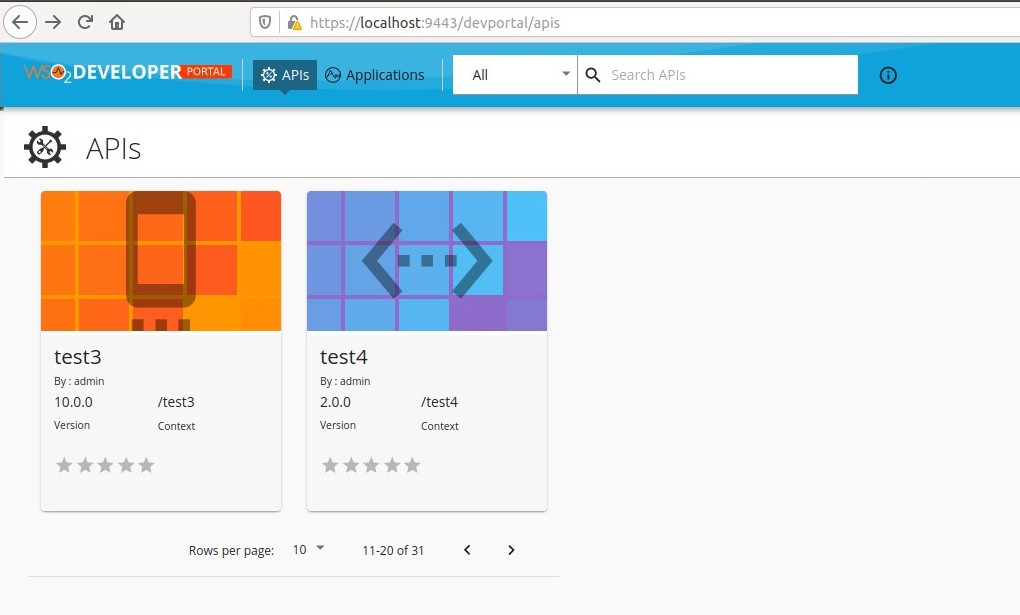The width and height of the screenshot is (1020, 615).
Task: Open the Applications tab in header
Action: (375, 75)
